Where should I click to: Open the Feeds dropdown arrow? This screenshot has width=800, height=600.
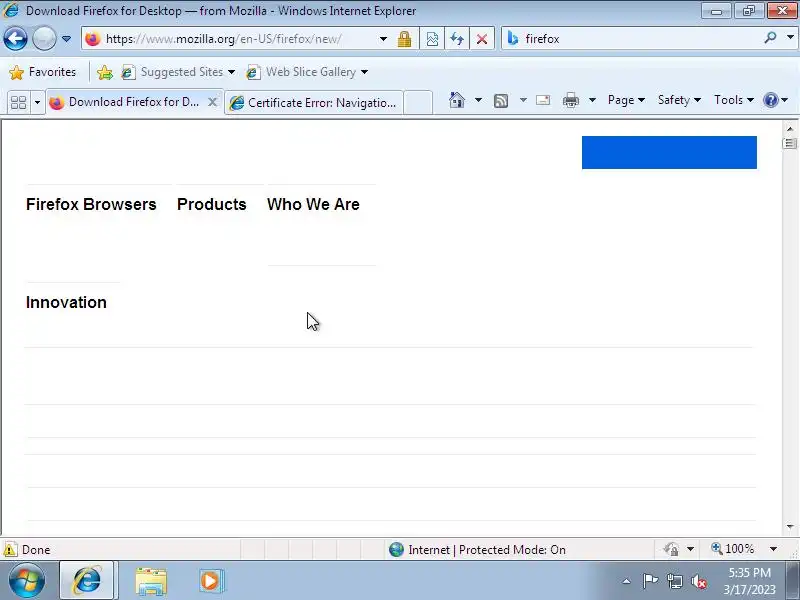click(523, 100)
